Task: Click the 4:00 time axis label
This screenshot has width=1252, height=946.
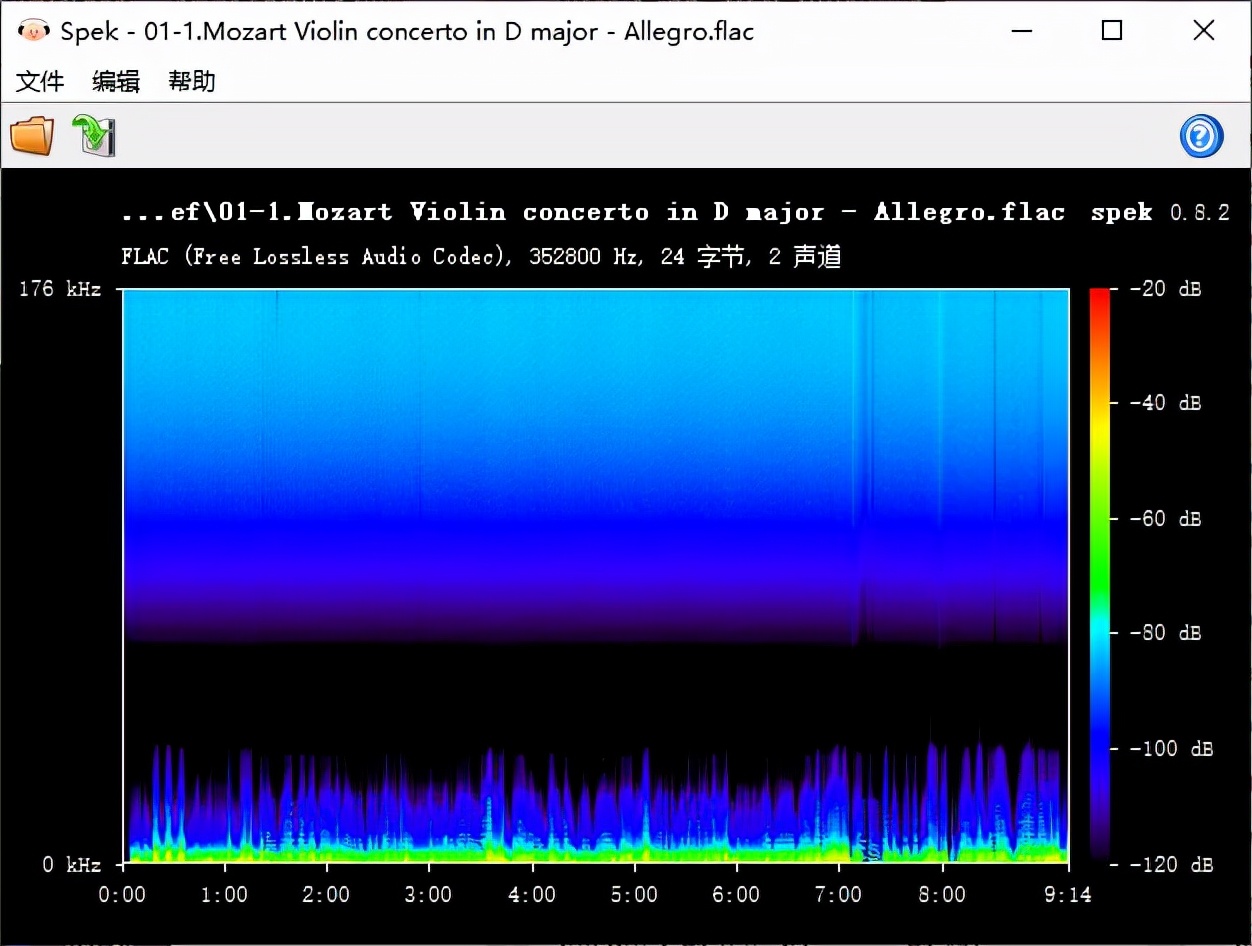Action: click(532, 894)
